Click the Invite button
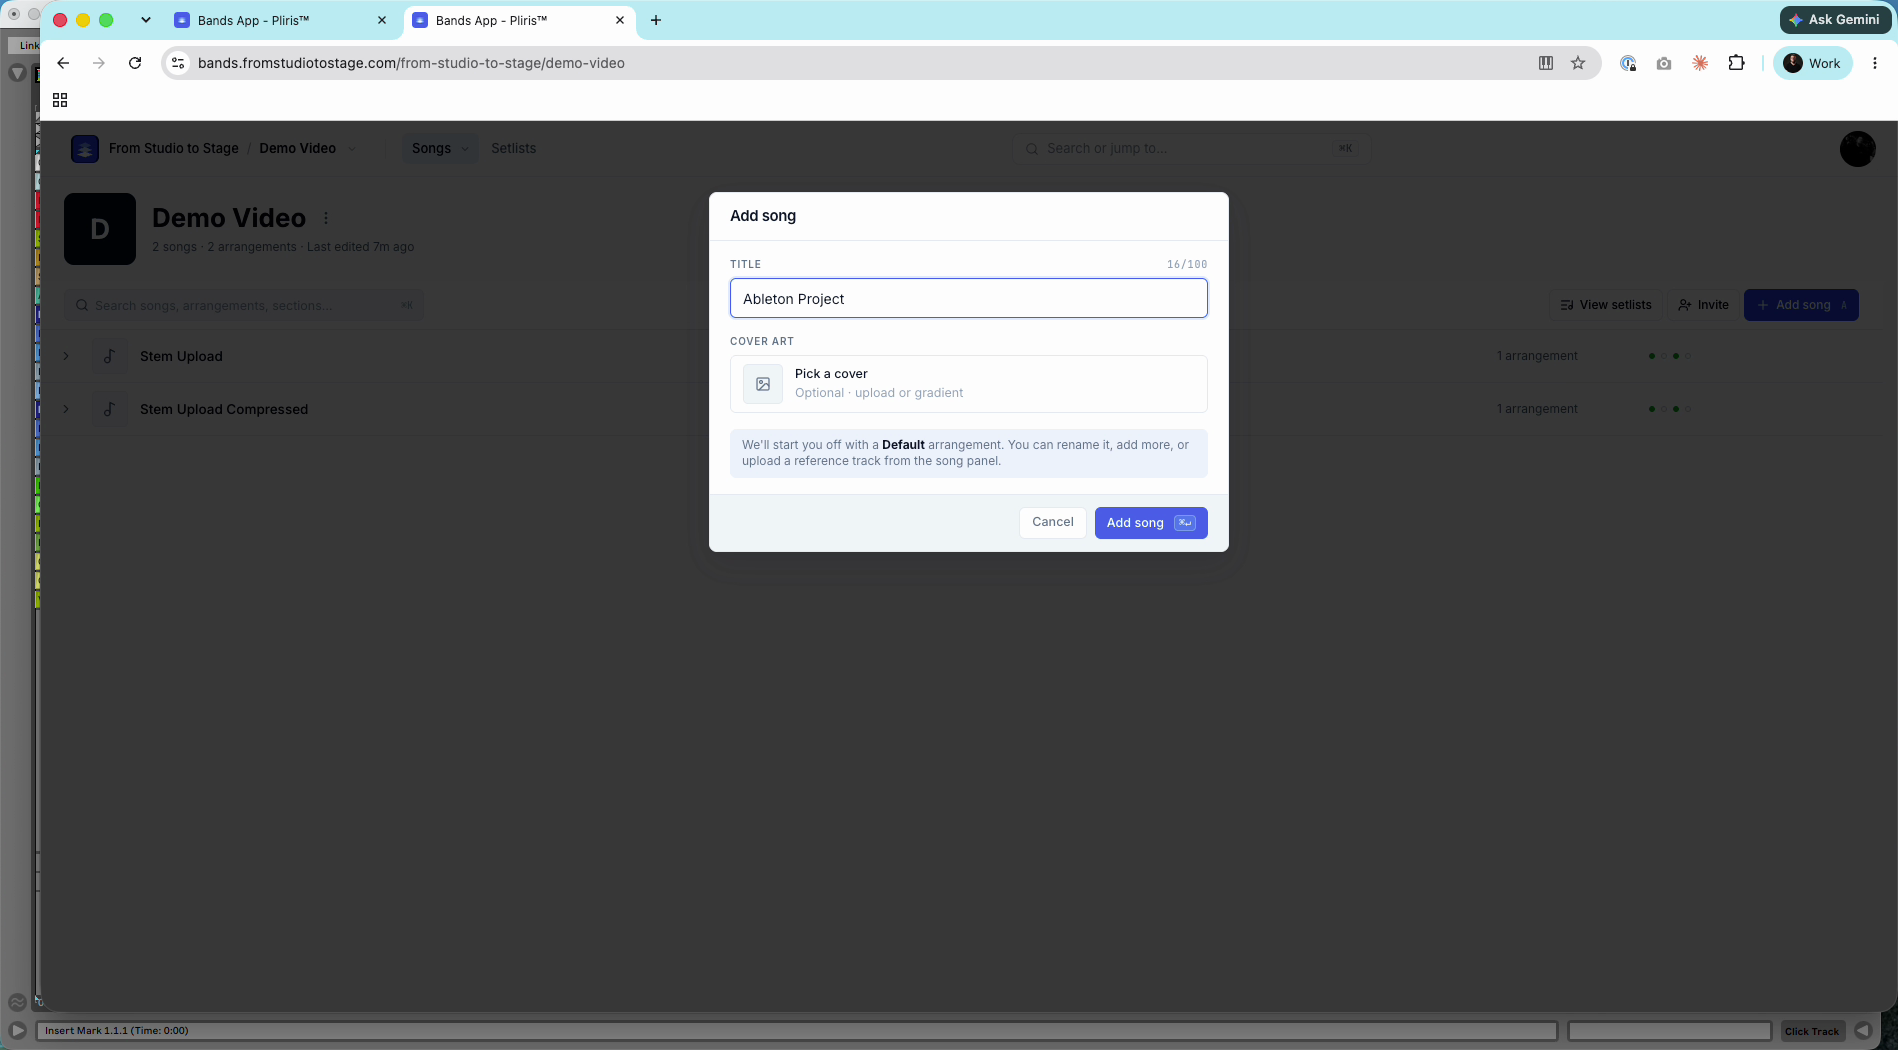The height and width of the screenshot is (1050, 1898). (1703, 305)
